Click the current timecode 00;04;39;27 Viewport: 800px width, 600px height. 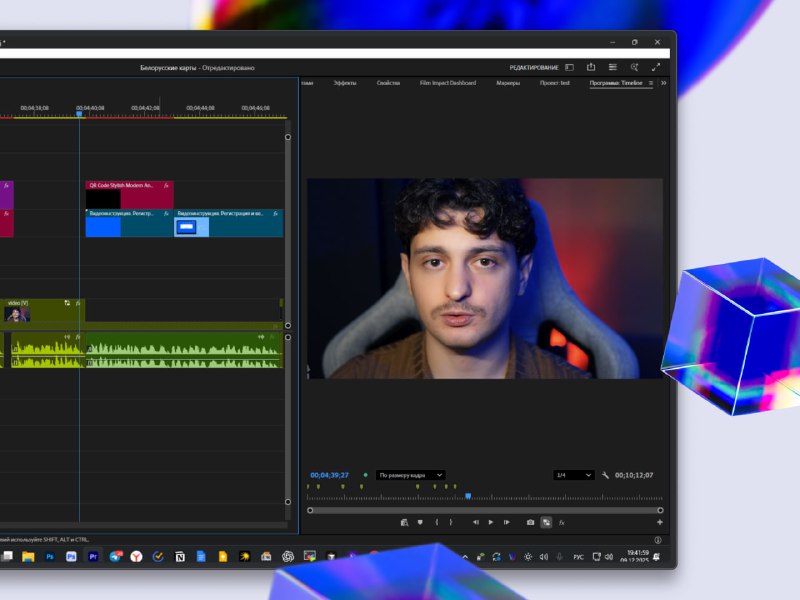[x=330, y=475]
